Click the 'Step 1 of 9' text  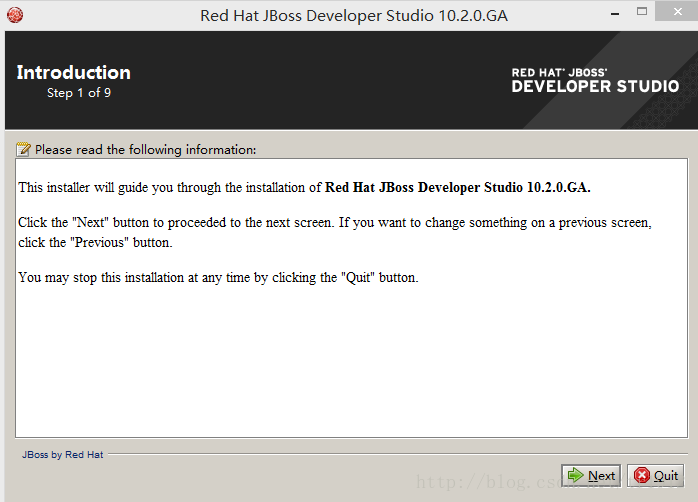79,93
